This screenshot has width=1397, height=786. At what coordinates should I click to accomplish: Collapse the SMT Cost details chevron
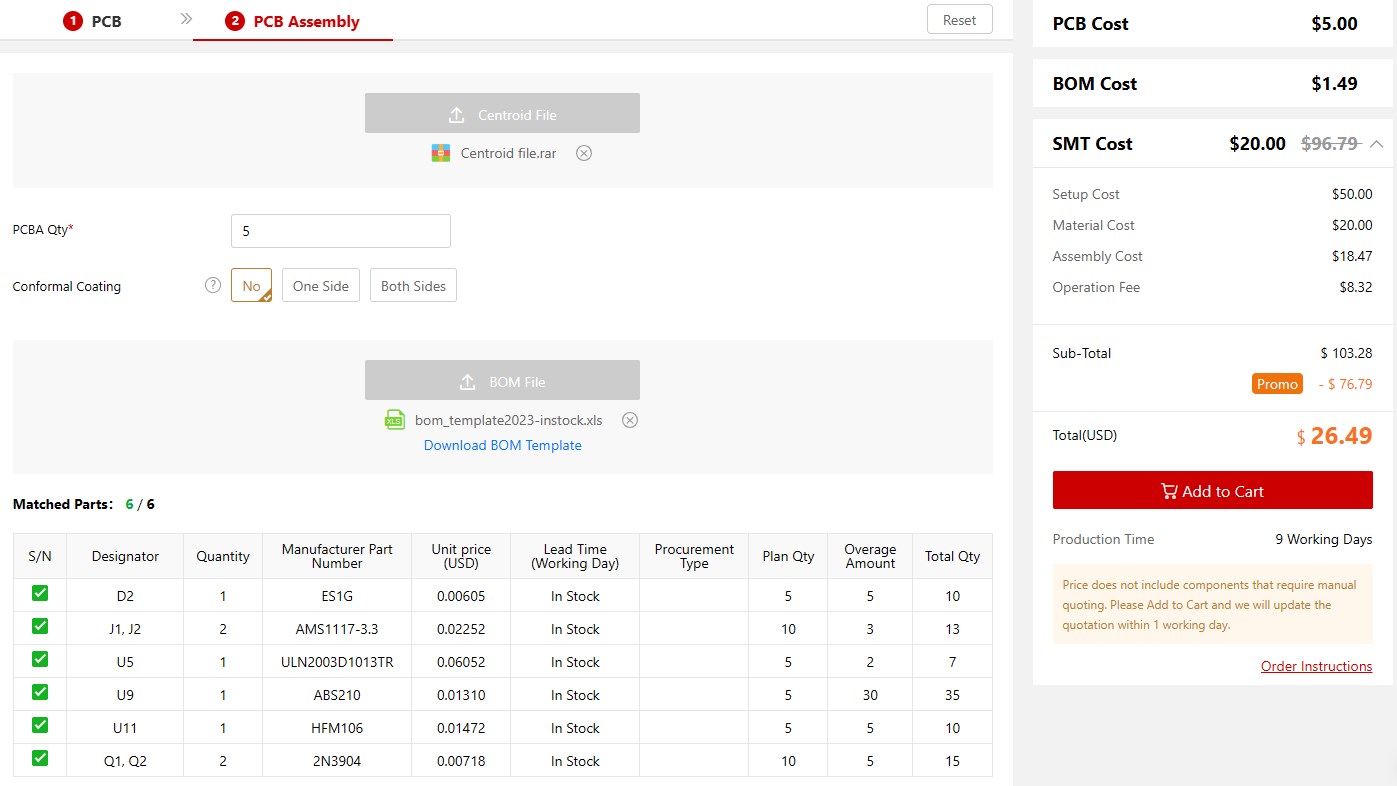[1377, 144]
